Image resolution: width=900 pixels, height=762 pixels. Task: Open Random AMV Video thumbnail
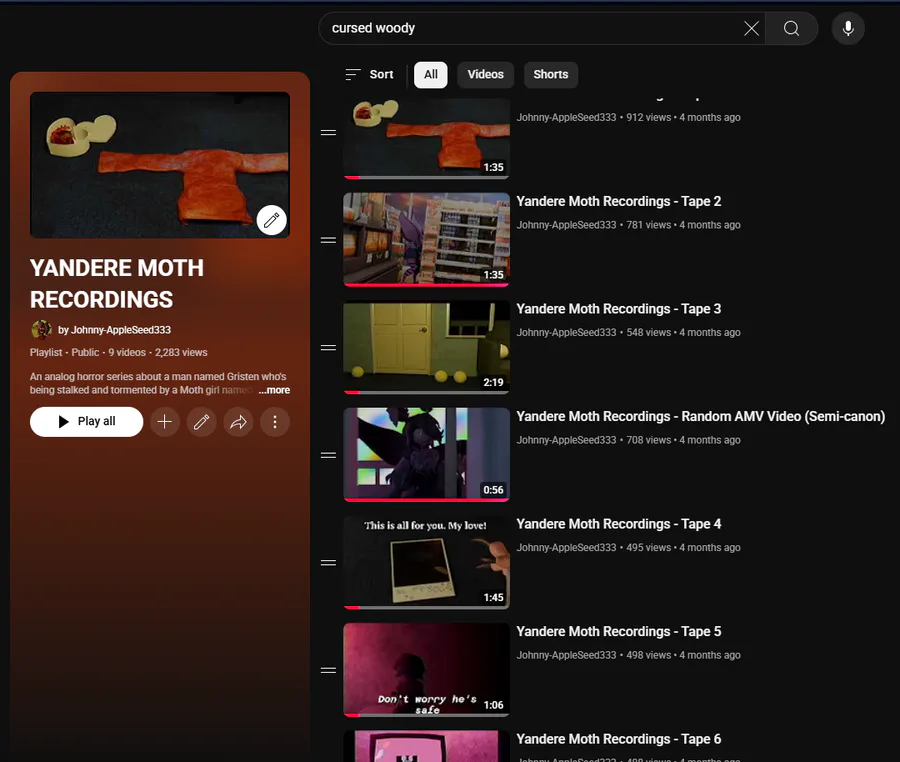coord(426,454)
